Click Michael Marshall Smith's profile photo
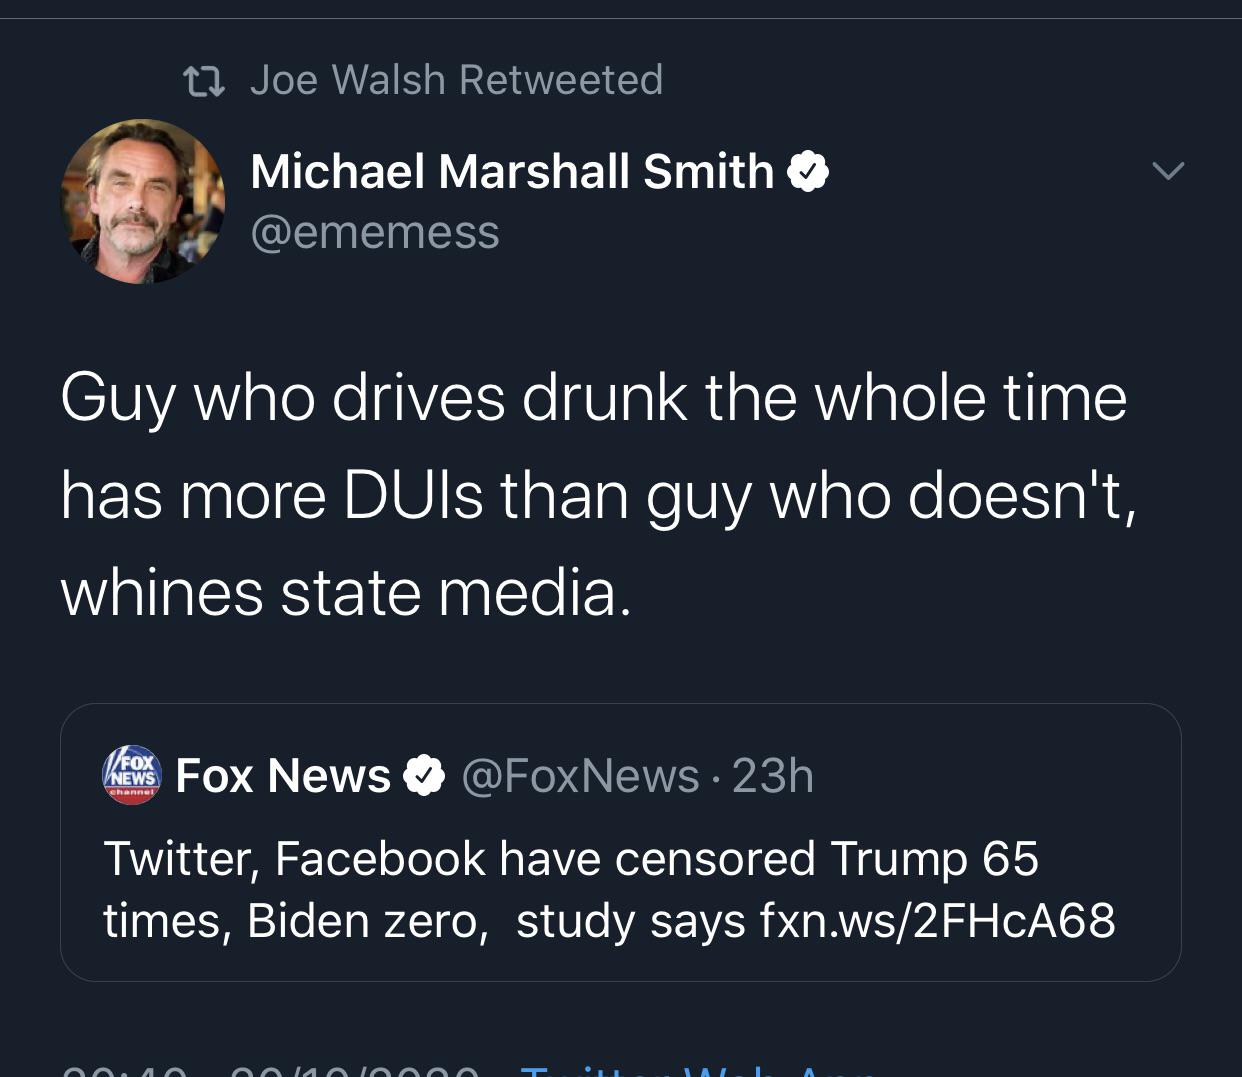The width and height of the screenshot is (1242, 1077). pyautogui.click(x=143, y=202)
